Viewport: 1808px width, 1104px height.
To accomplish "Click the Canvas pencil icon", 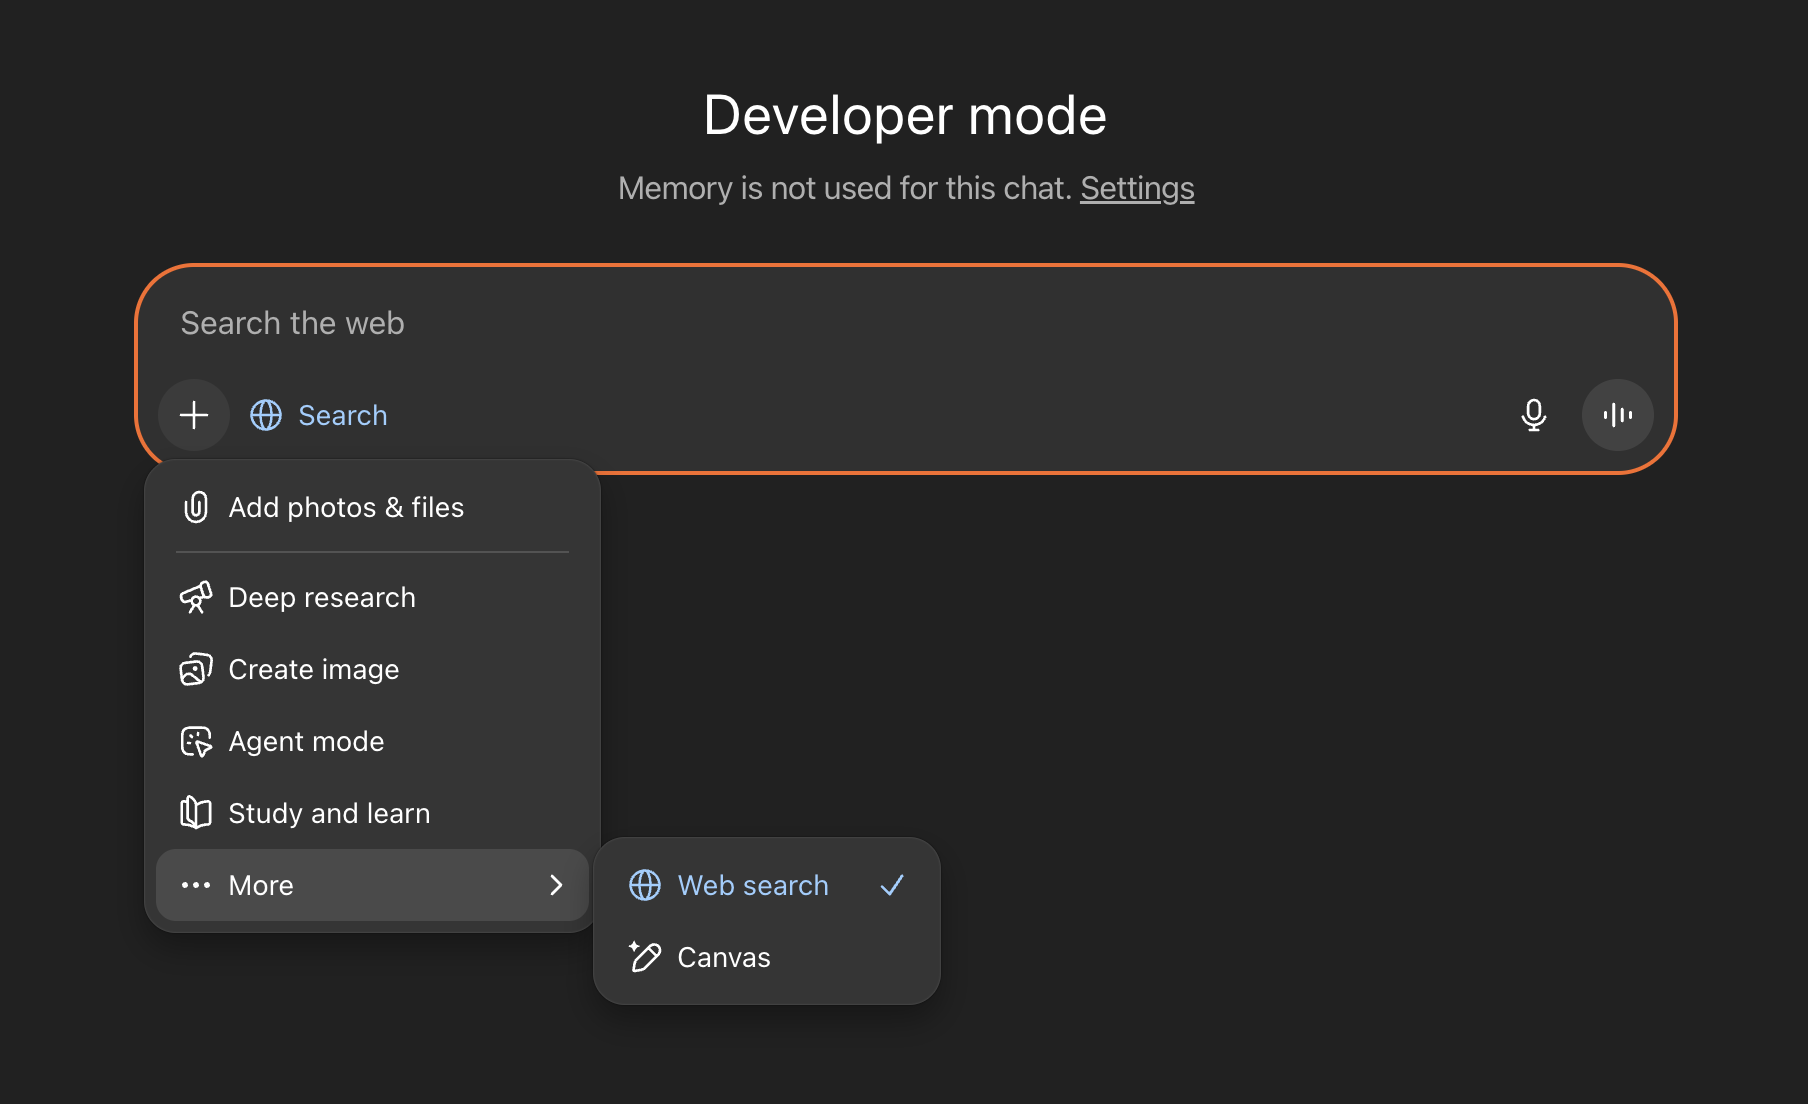I will pos(645,957).
